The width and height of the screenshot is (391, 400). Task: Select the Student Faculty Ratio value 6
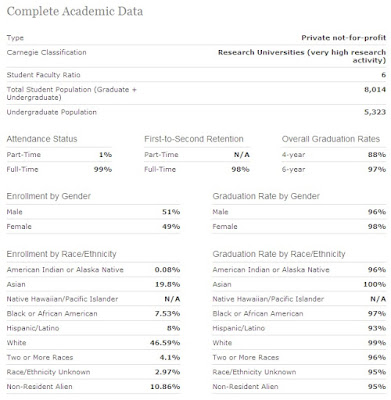[384, 75]
